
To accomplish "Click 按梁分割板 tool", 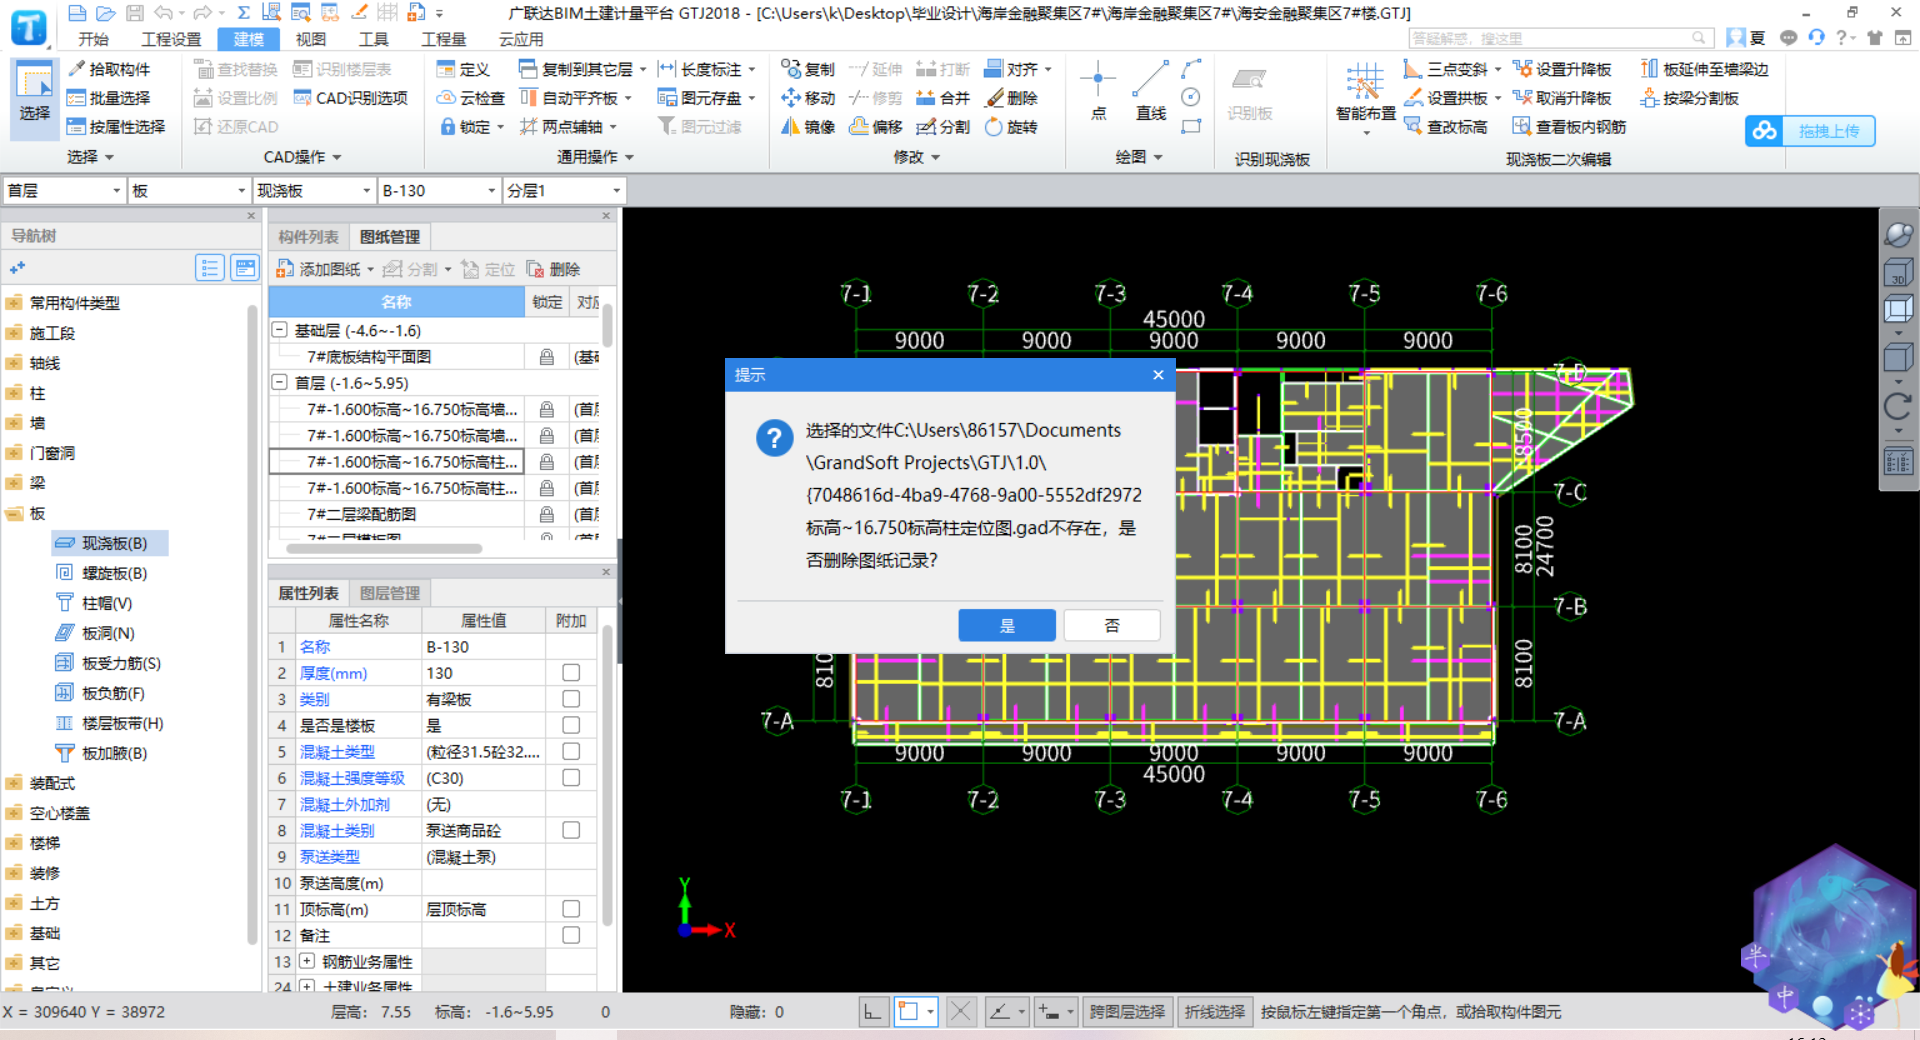I will point(1690,98).
